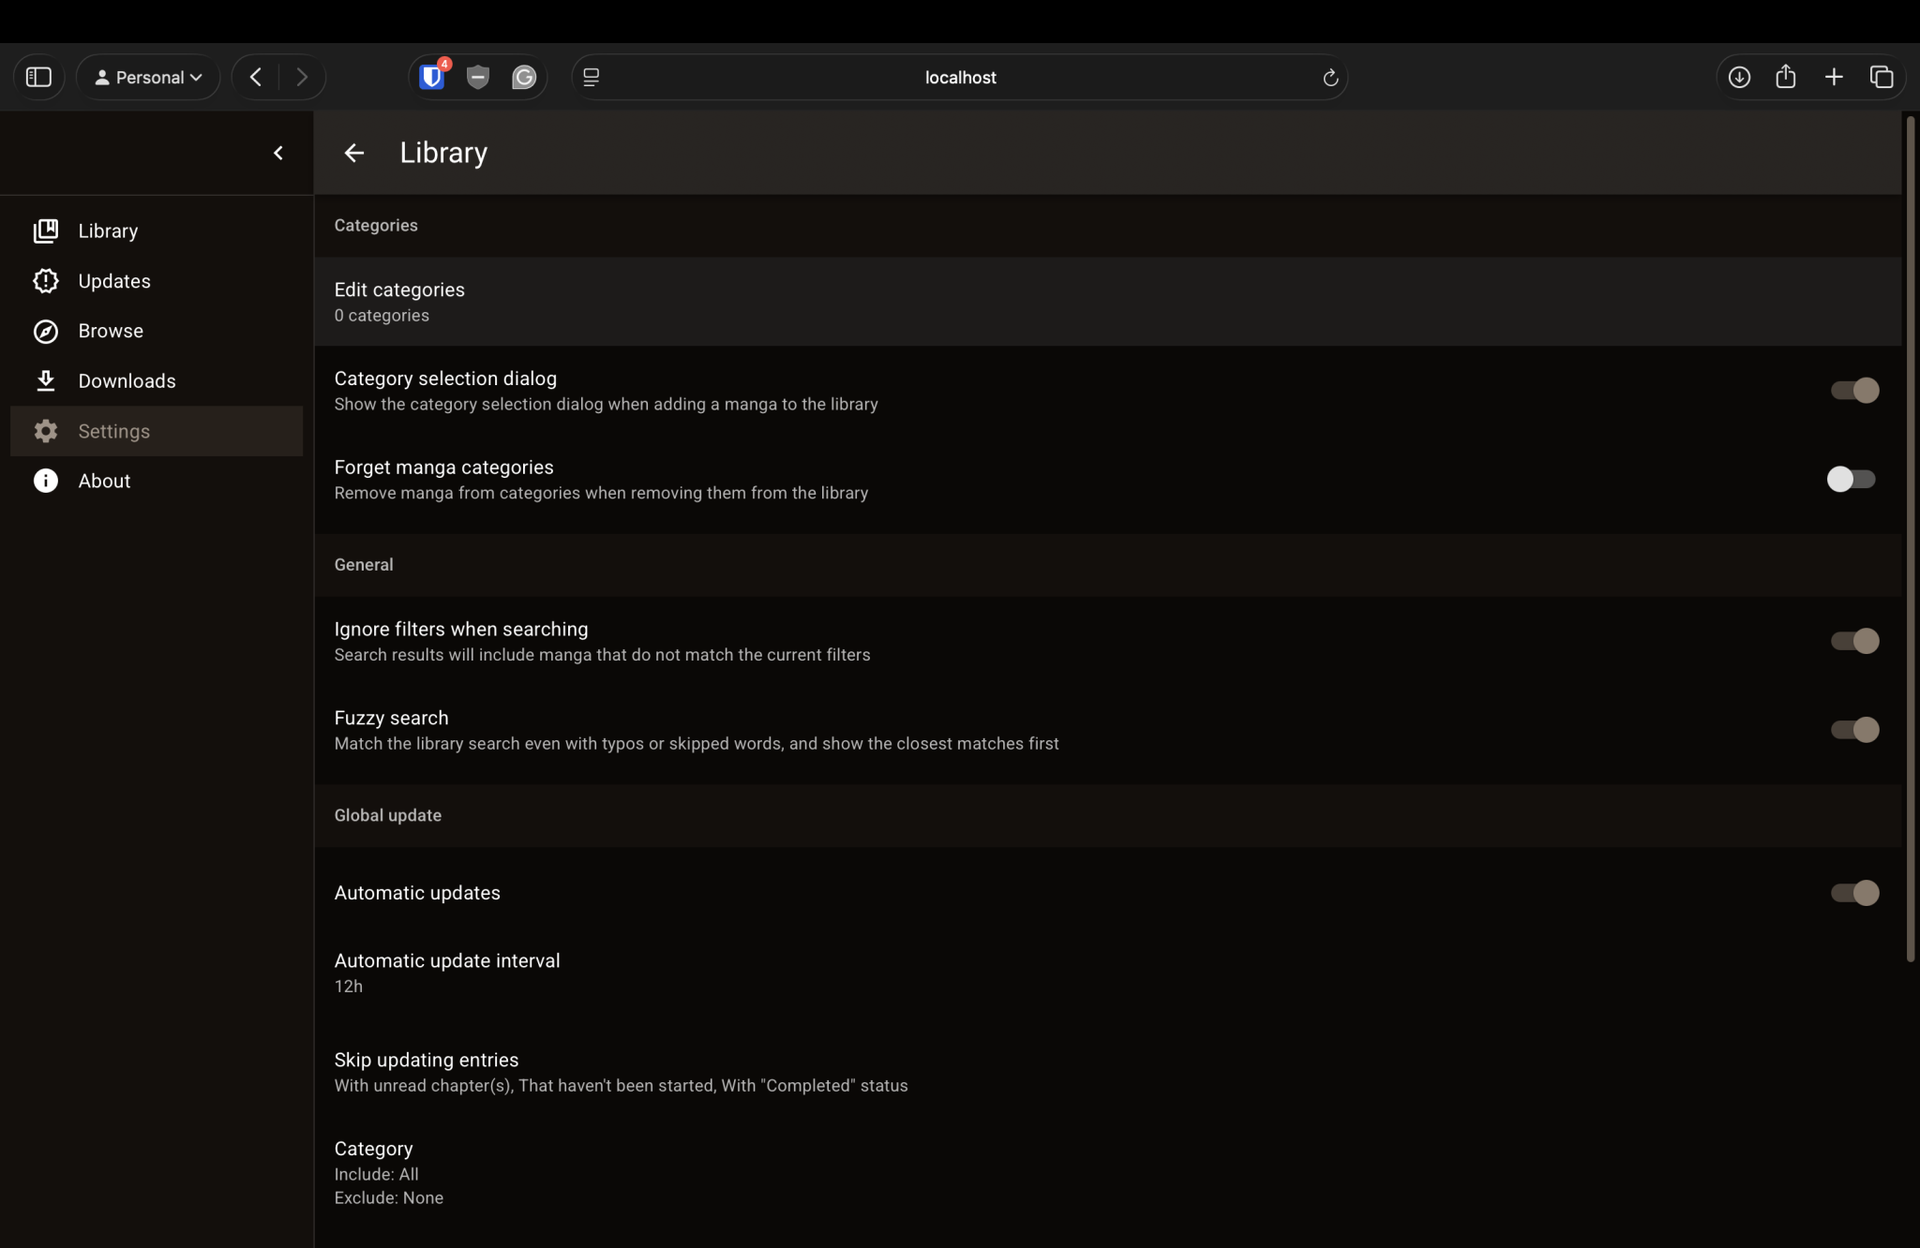This screenshot has width=1920, height=1248.
Task: Click the Library books icon in sidebar
Action: click(45, 231)
